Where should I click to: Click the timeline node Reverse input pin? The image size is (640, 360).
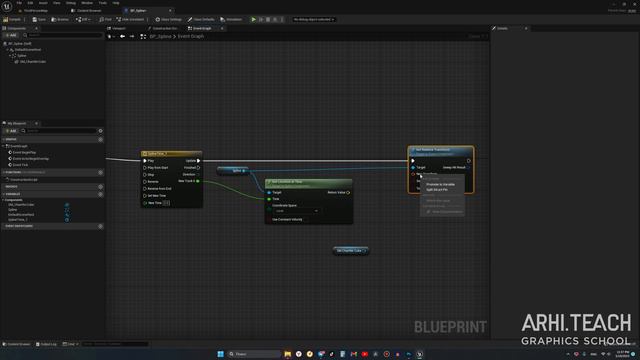[x=145, y=182]
